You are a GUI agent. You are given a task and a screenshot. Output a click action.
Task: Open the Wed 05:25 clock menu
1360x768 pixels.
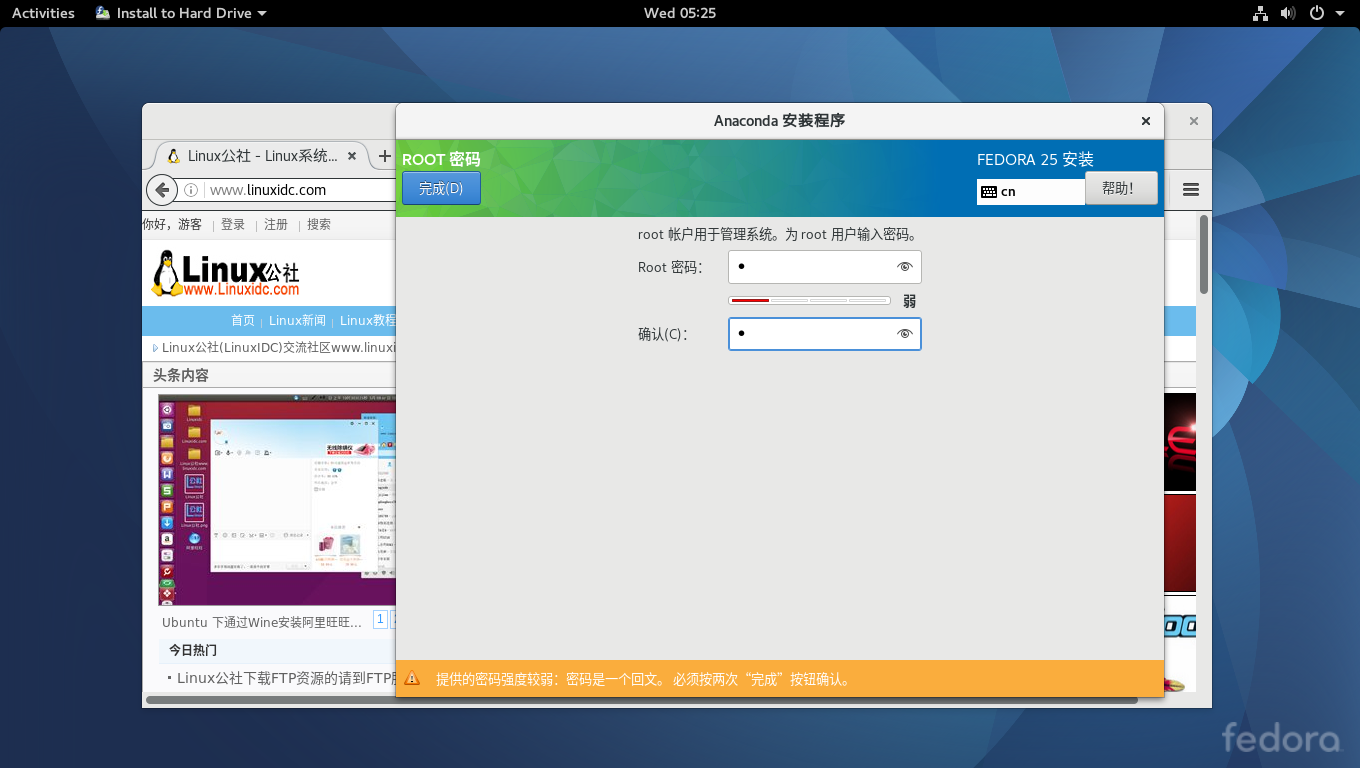[680, 13]
